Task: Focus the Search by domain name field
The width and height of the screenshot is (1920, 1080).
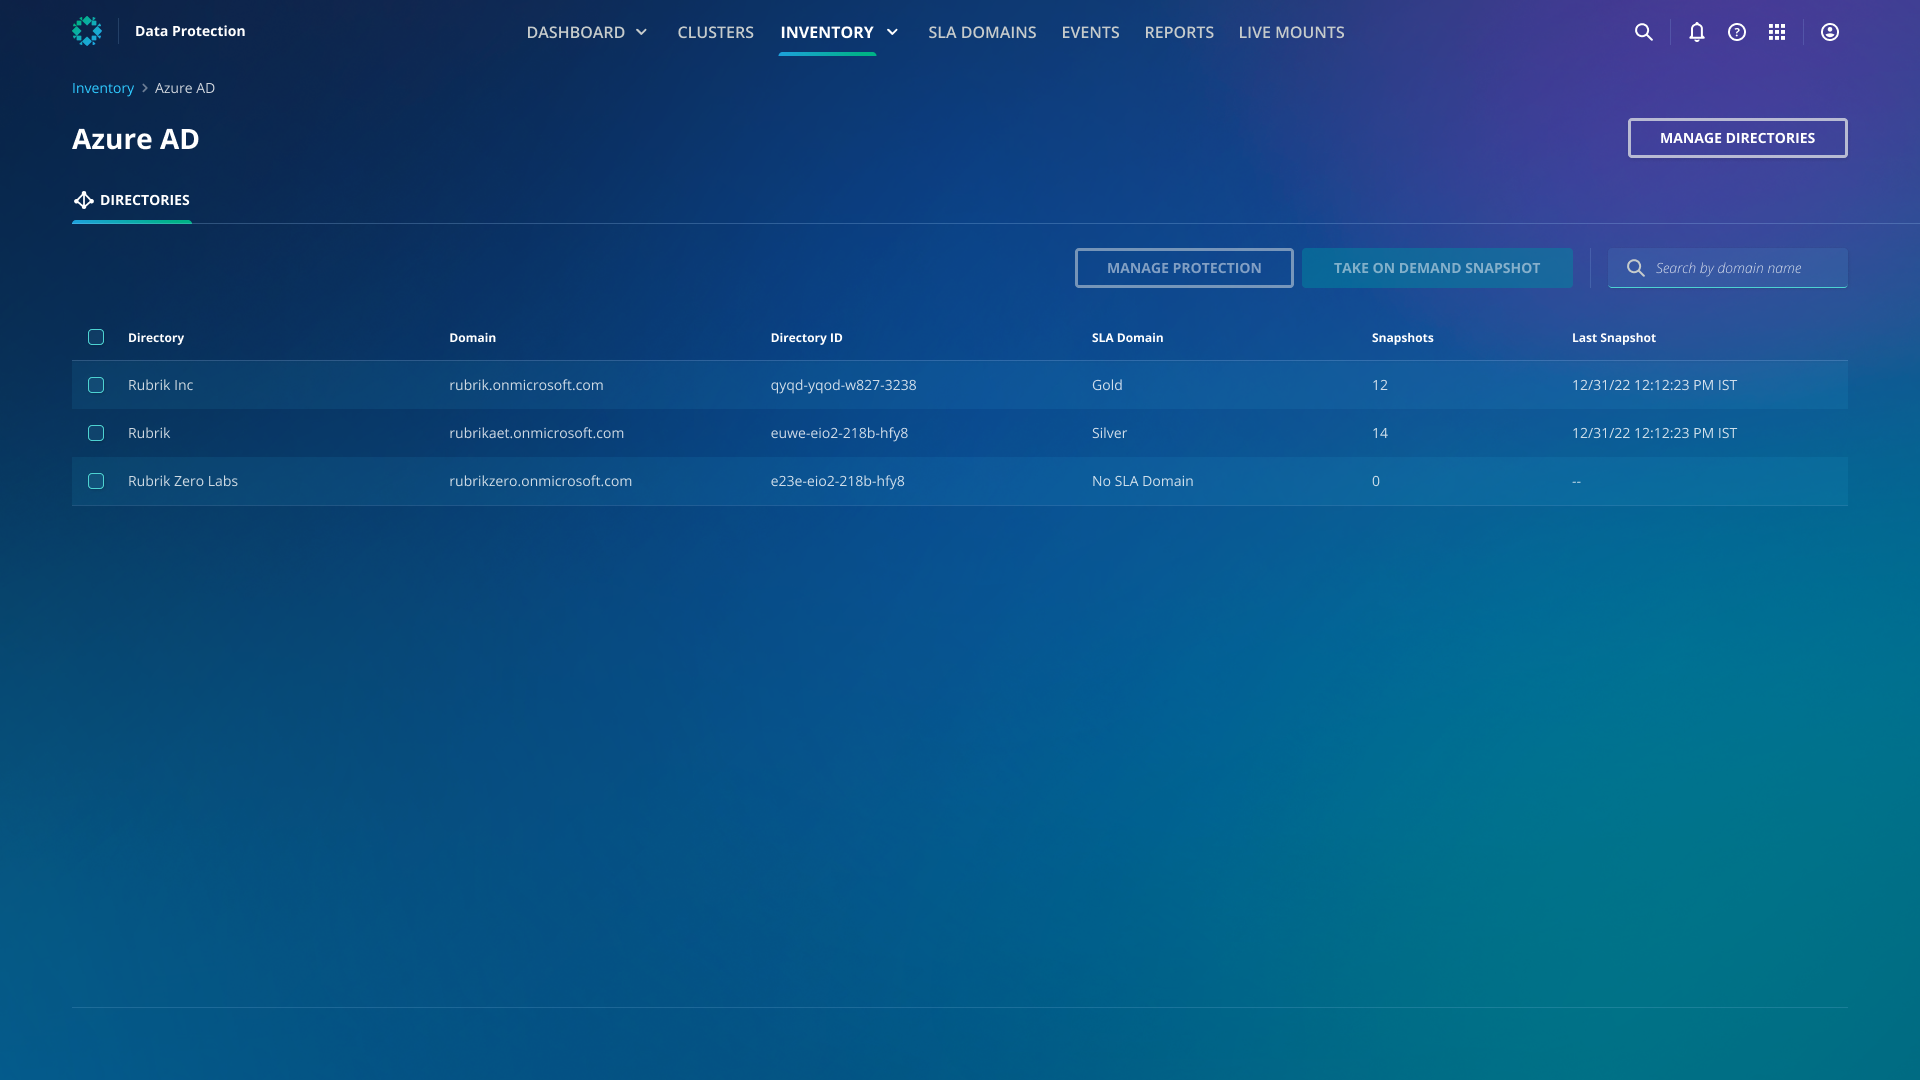Action: pos(1728,268)
